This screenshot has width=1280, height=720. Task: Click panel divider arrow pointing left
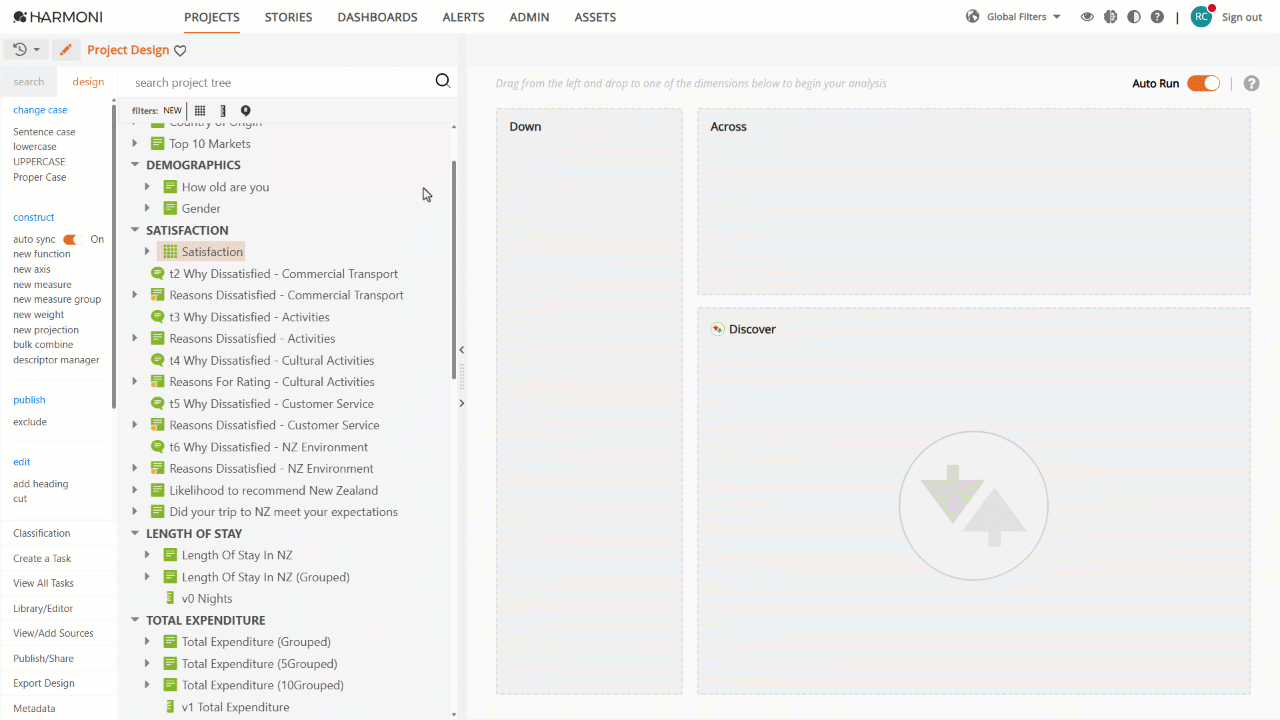461,350
